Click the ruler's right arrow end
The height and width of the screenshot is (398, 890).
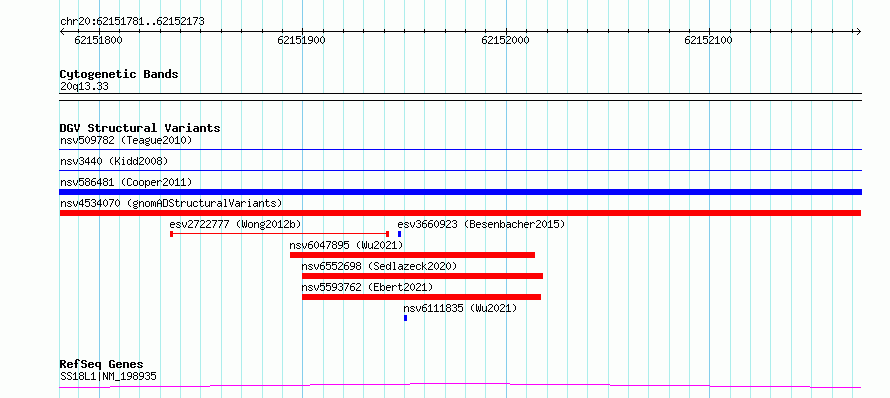[858, 31]
